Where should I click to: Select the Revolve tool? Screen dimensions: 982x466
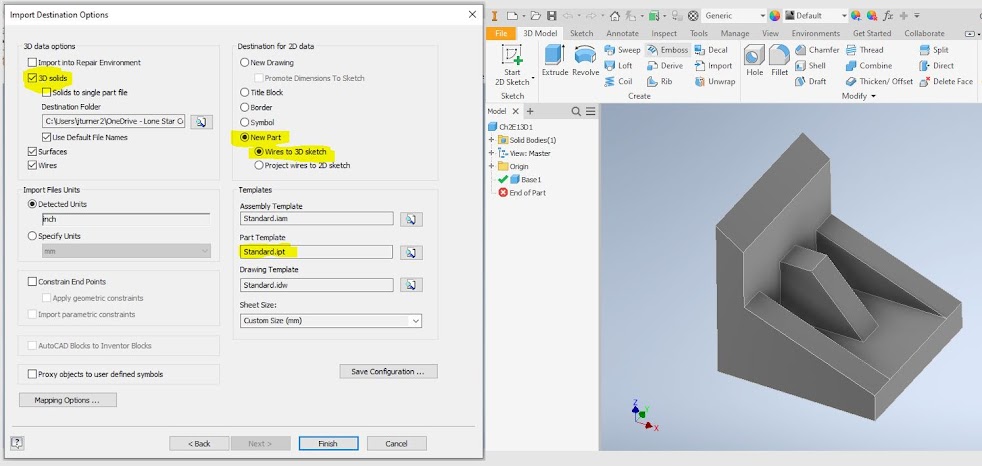tap(586, 61)
